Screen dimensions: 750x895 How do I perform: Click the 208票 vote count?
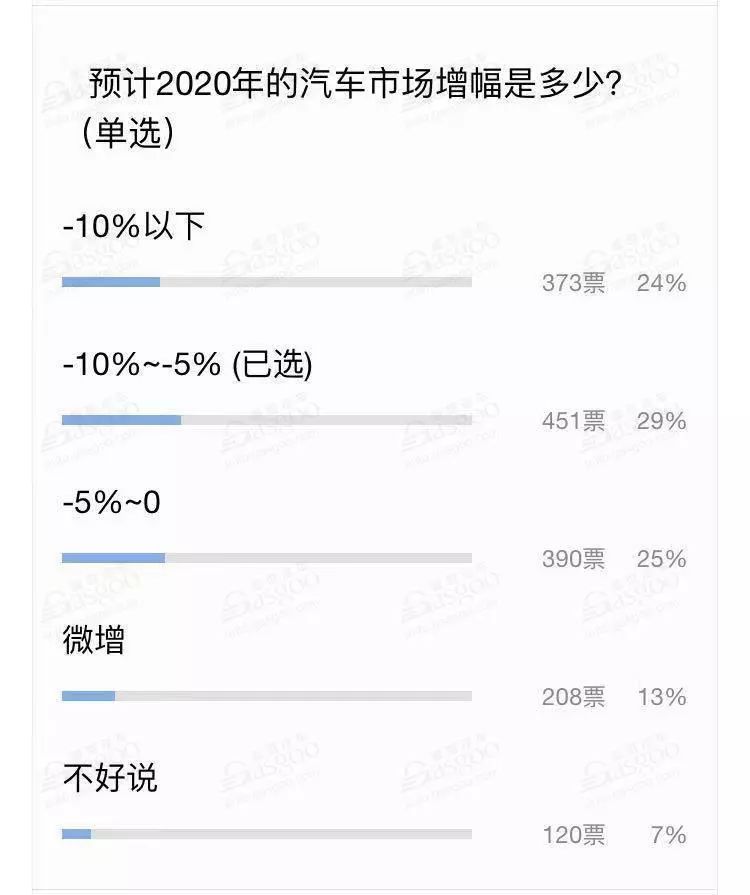[573, 697]
